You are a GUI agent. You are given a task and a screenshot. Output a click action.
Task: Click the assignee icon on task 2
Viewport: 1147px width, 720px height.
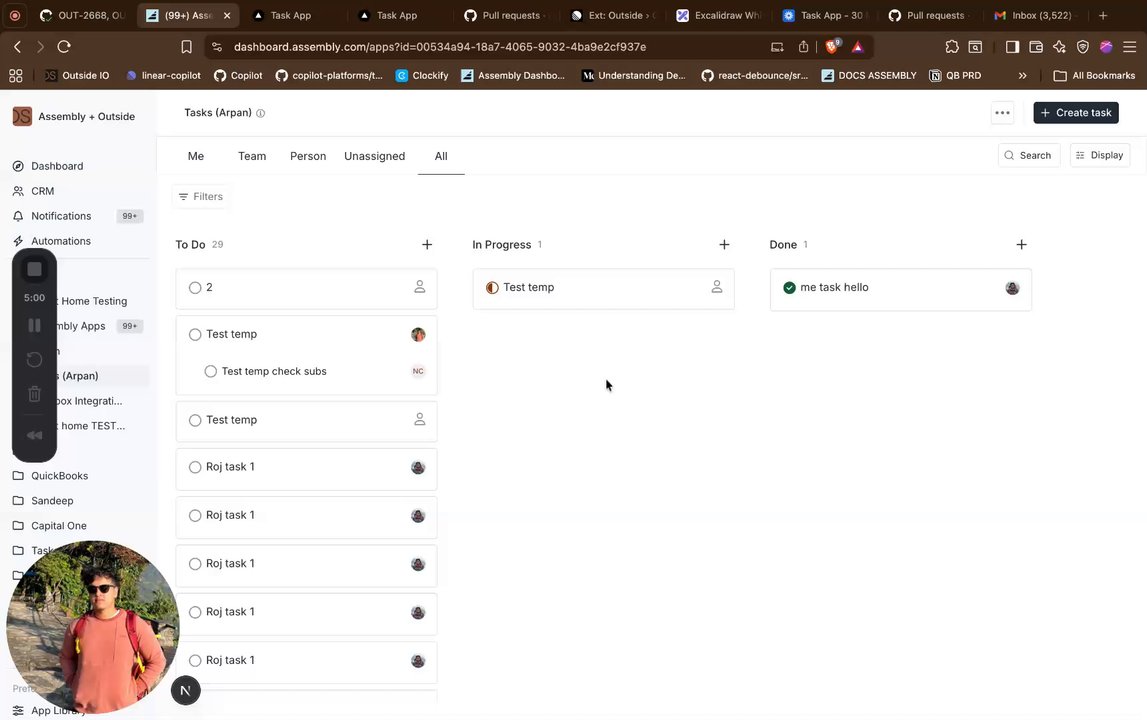point(419,287)
